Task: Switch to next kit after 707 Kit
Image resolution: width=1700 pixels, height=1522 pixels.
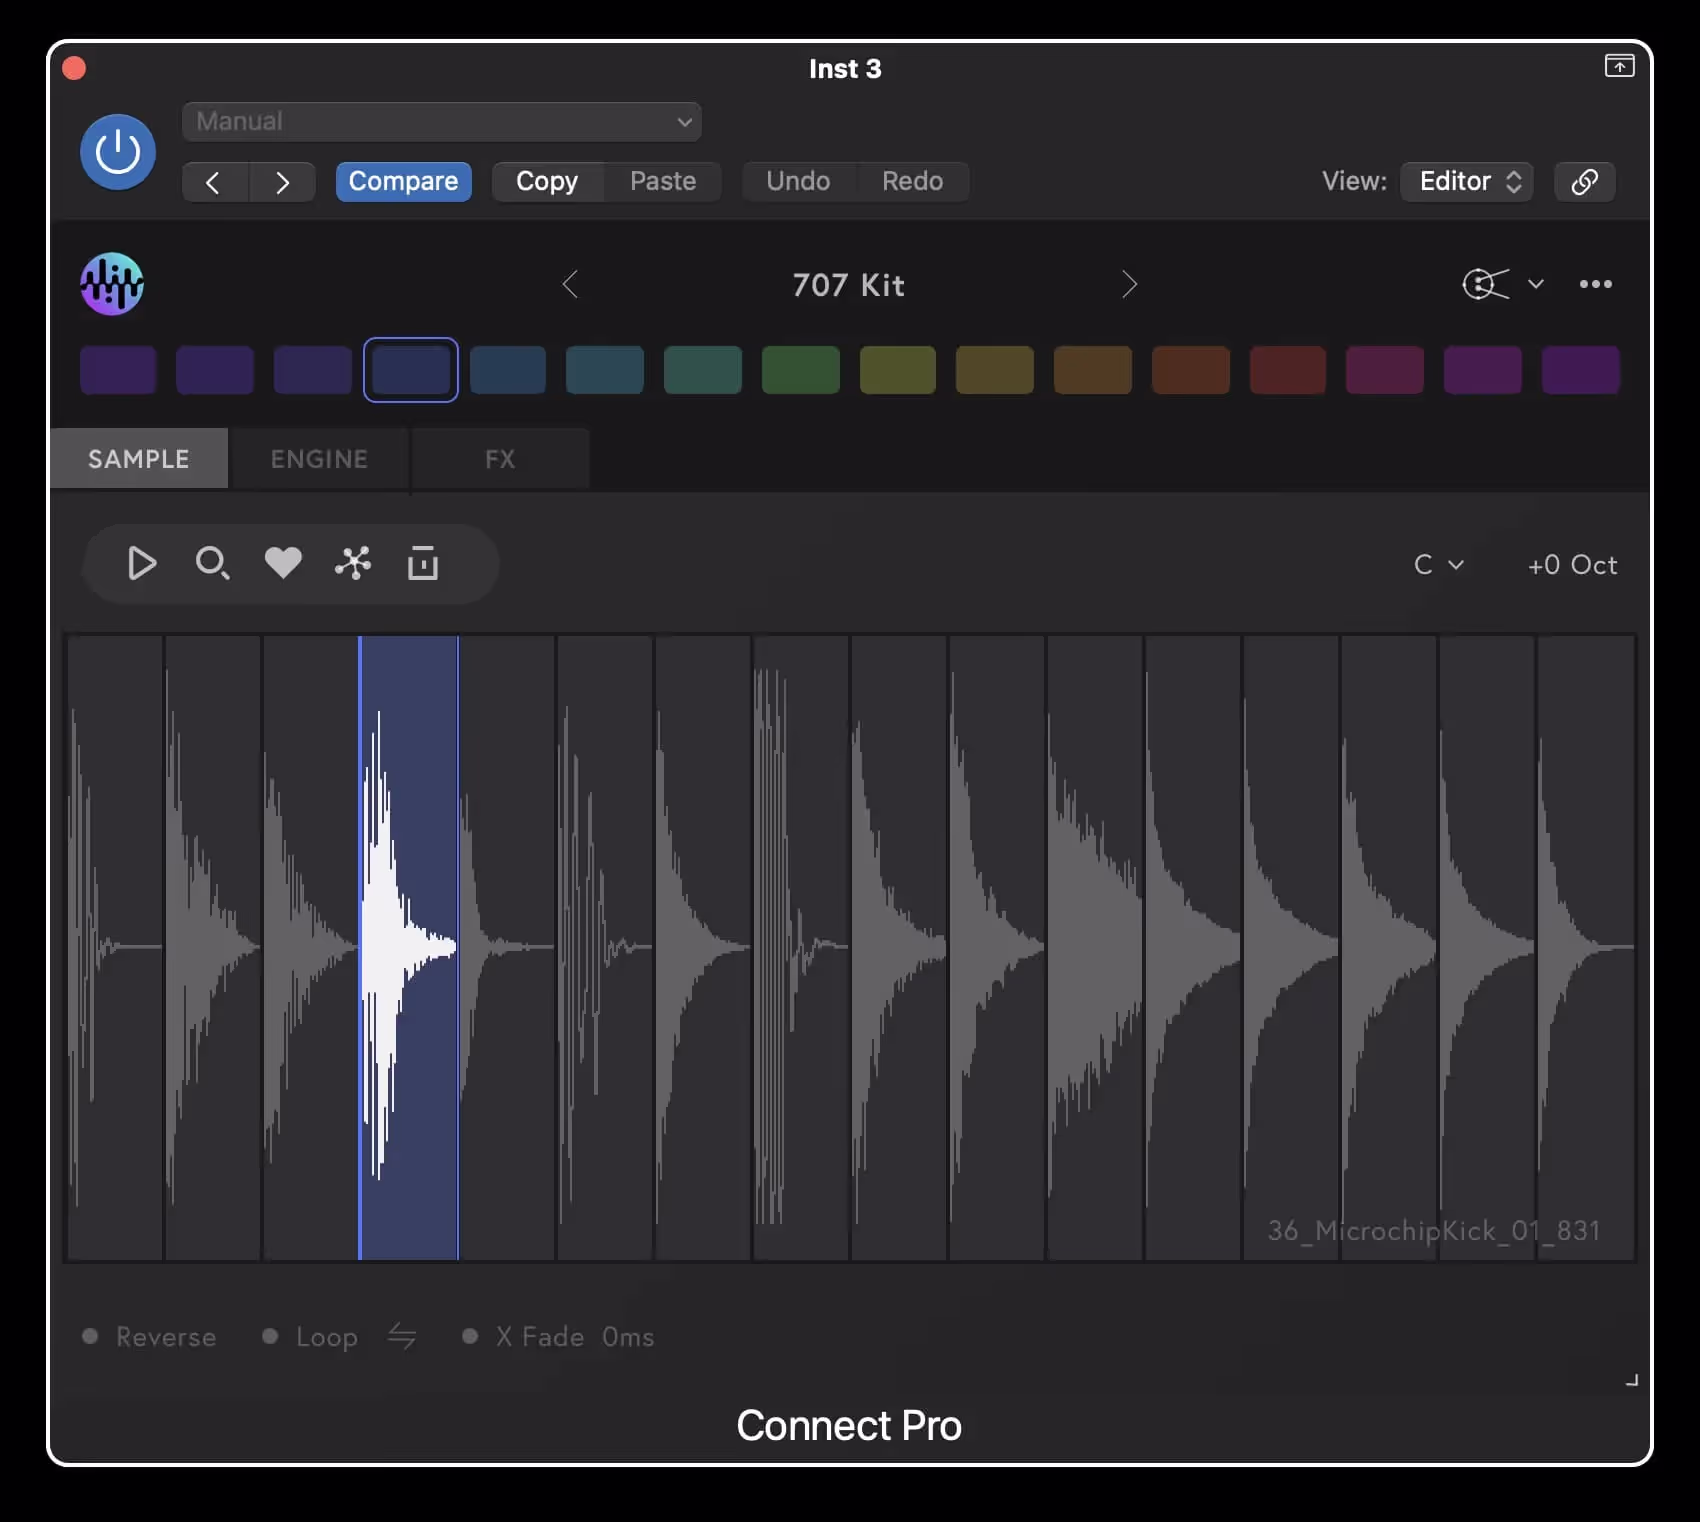Action: (x=1129, y=284)
